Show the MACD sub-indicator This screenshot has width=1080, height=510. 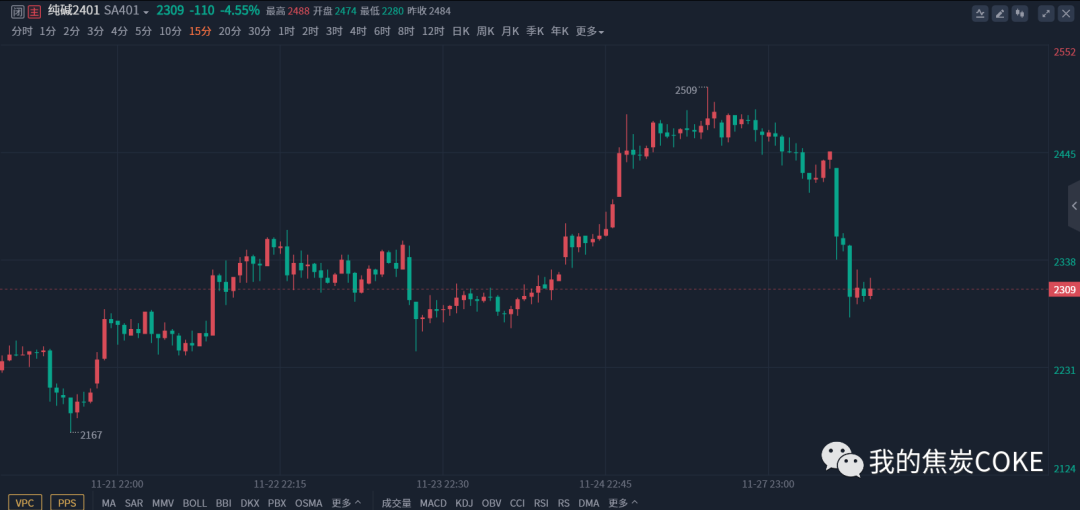click(433, 503)
